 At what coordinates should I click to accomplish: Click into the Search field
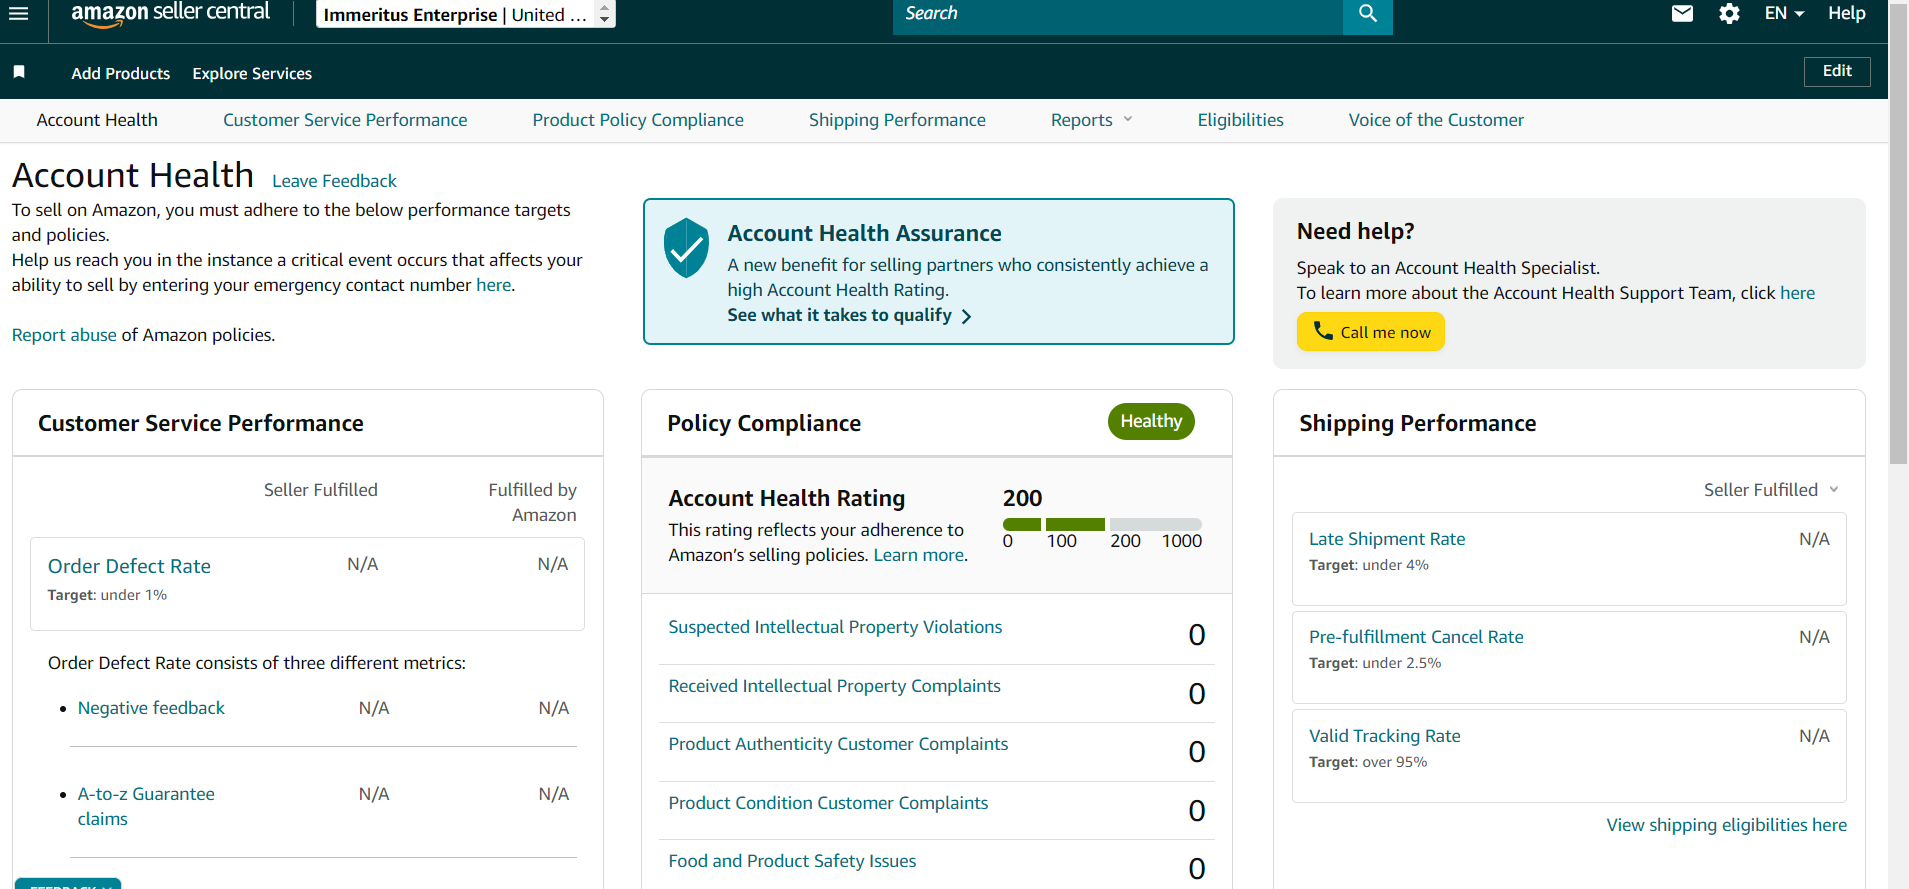click(x=1118, y=14)
